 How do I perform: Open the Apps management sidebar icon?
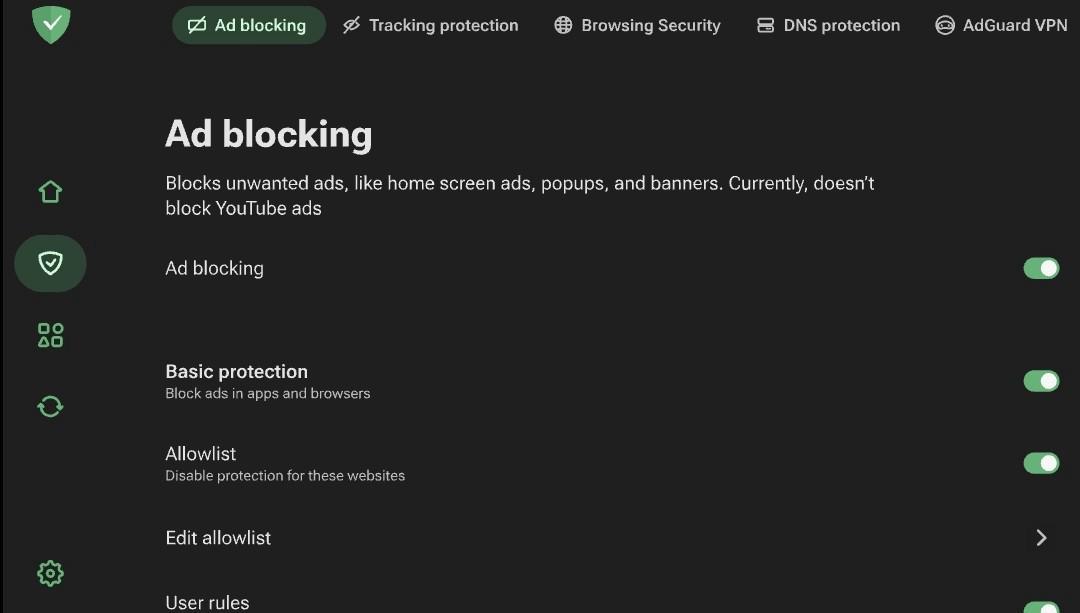click(x=50, y=335)
